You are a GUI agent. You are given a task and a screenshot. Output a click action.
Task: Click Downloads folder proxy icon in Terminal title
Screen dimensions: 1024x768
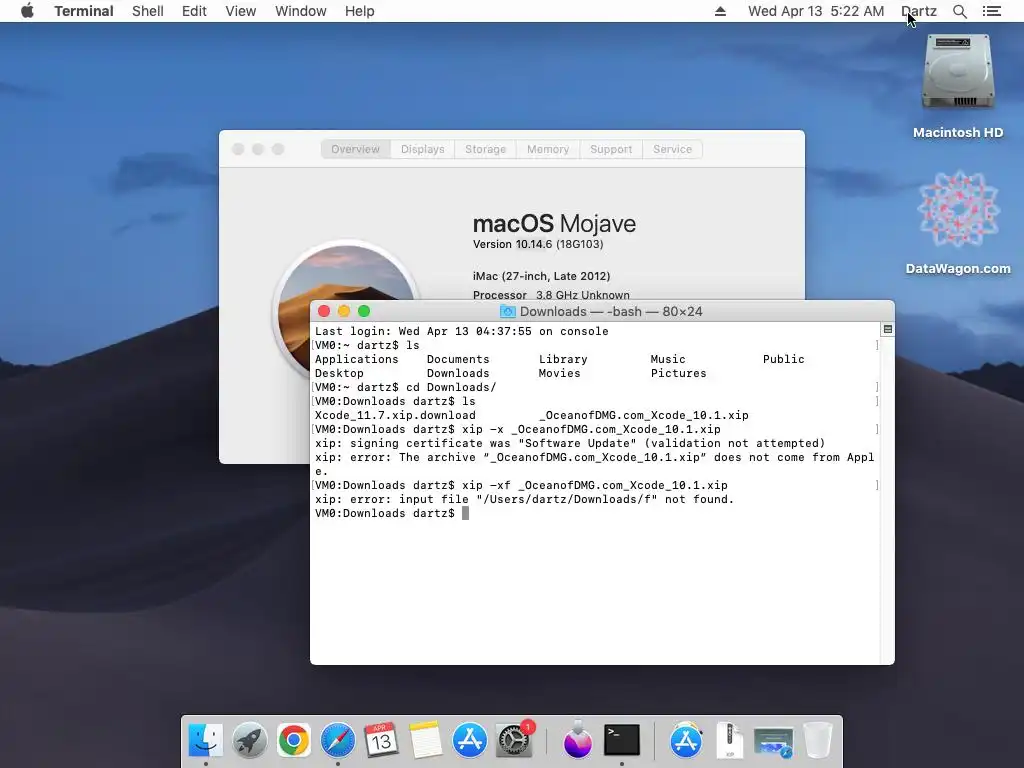click(x=507, y=312)
